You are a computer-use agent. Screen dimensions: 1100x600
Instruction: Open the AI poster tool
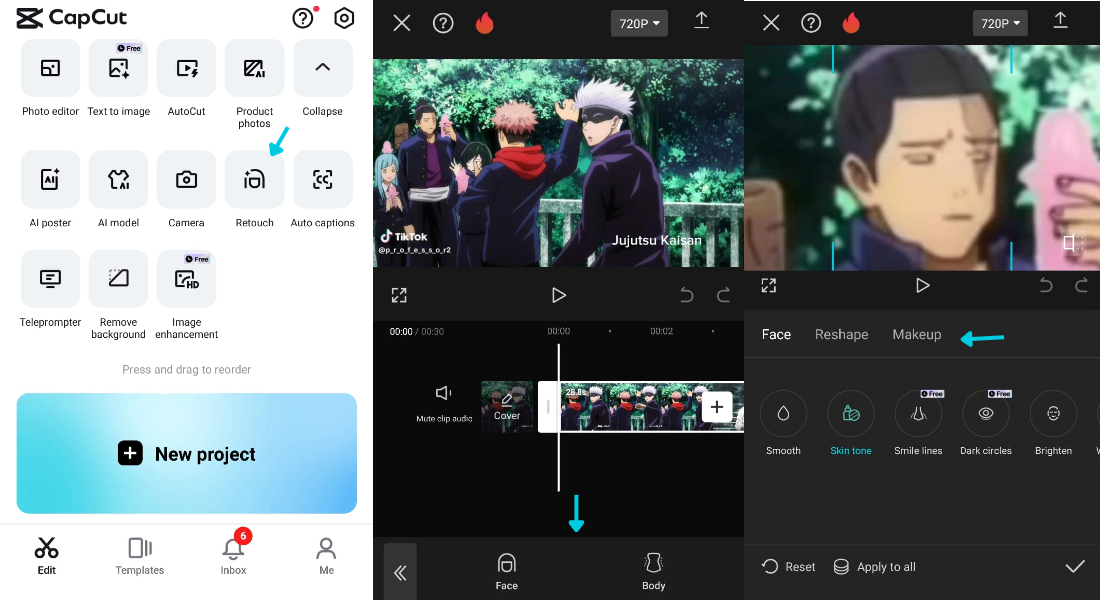50,180
